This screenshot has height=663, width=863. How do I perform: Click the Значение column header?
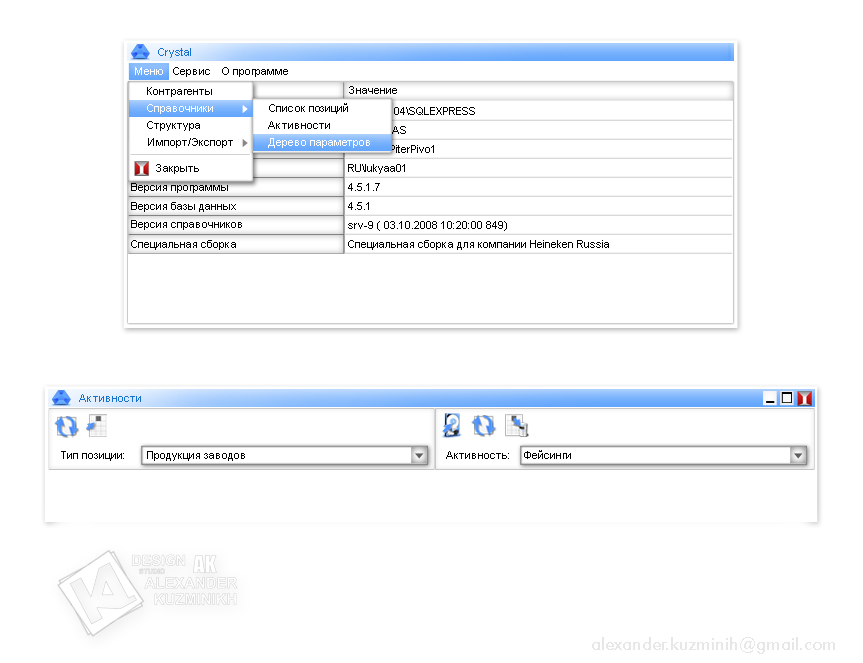coord(538,90)
